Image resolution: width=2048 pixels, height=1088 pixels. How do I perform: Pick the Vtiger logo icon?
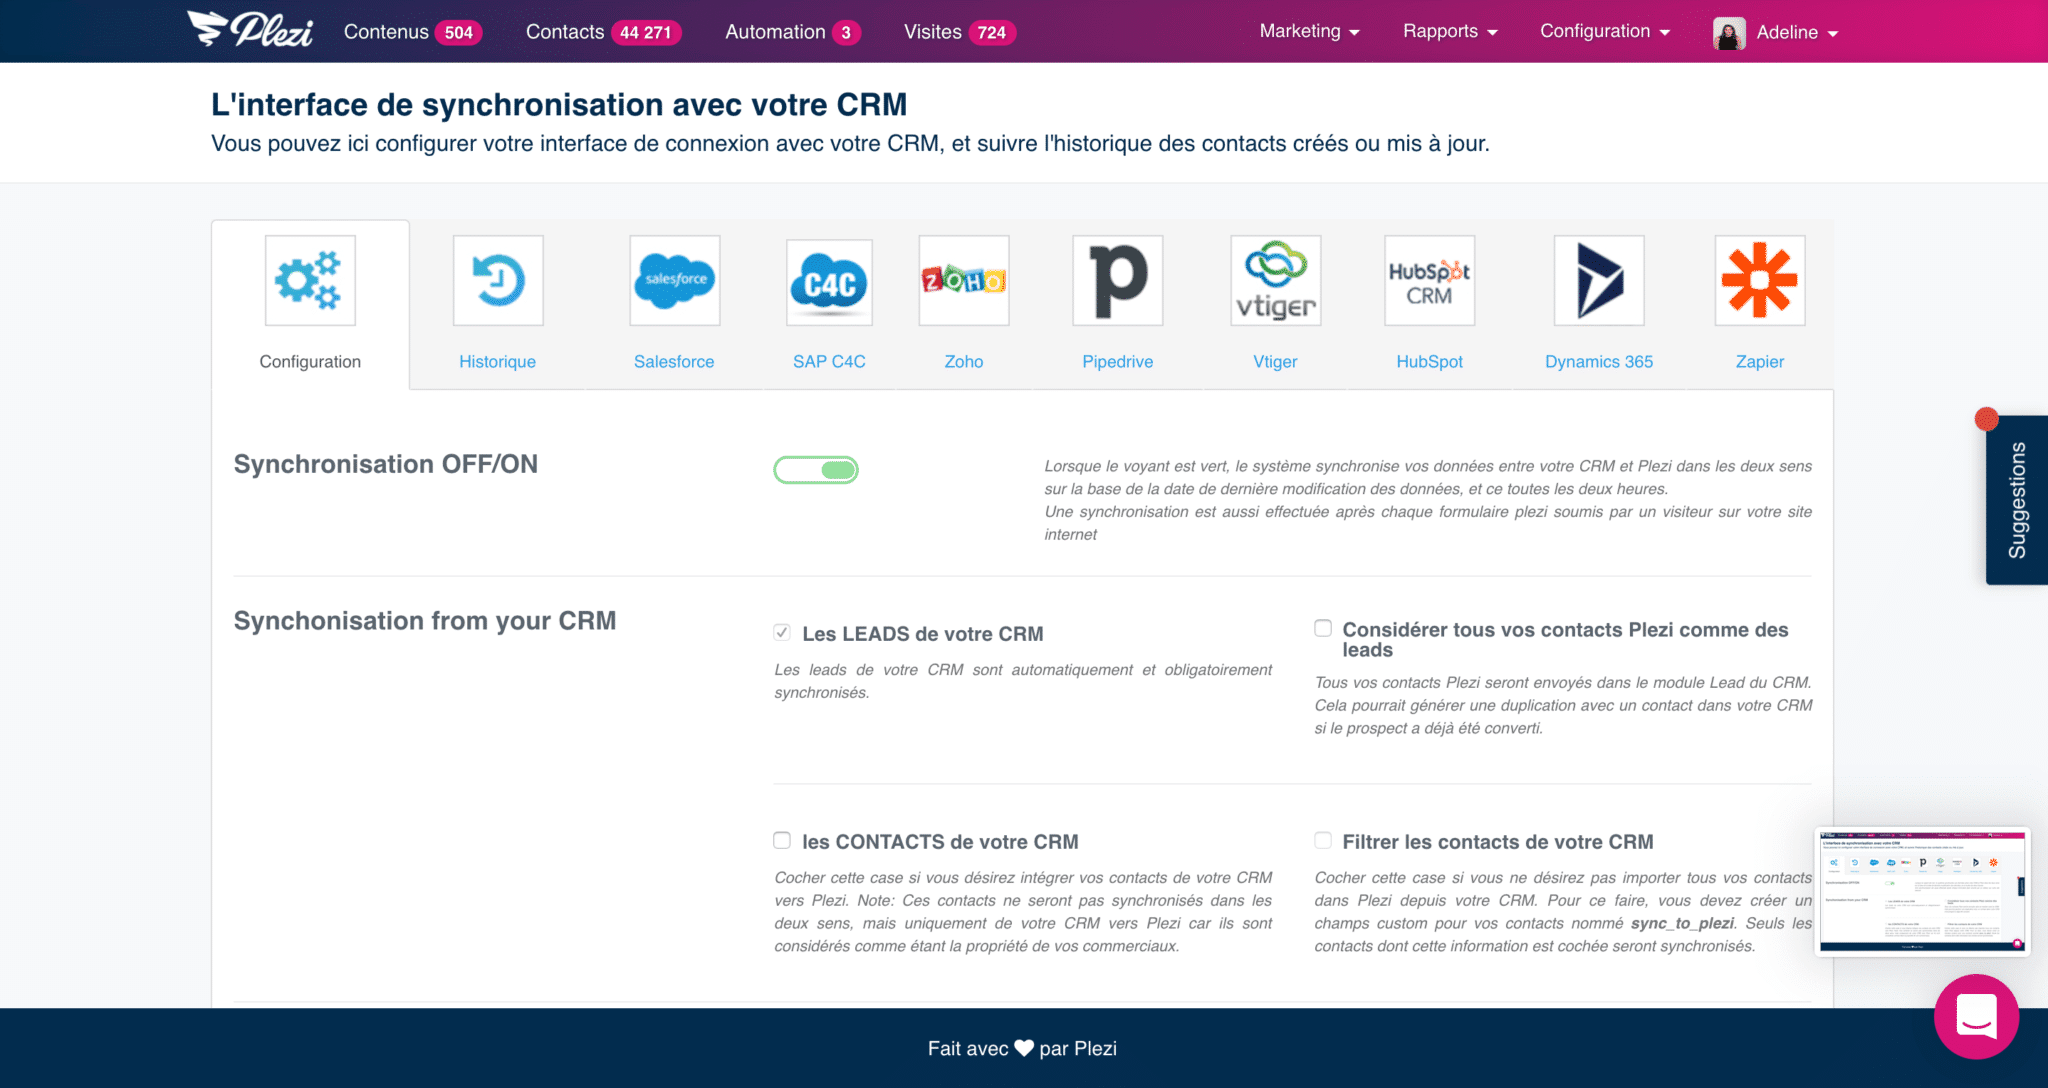[x=1276, y=280]
